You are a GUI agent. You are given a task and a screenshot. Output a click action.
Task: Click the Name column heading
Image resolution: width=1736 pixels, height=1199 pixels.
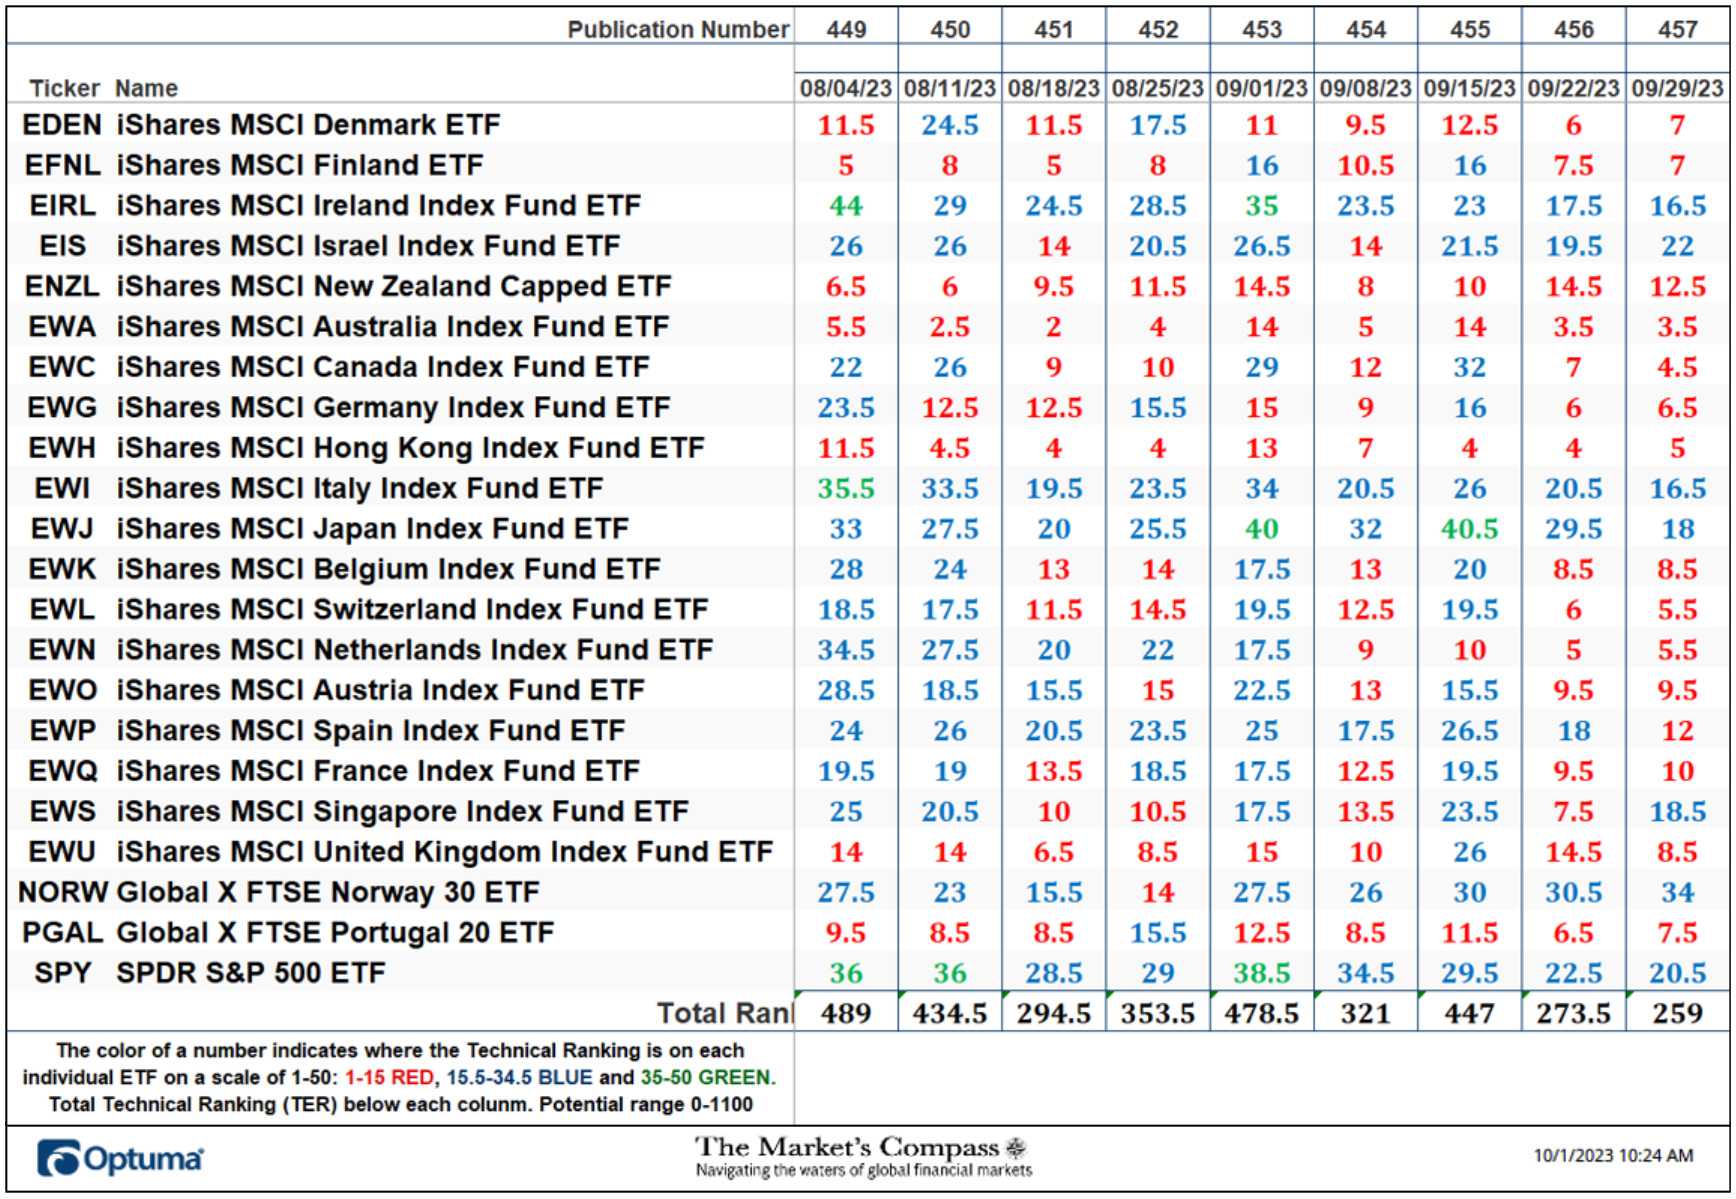pyautogui.click(x=146, y=89)
